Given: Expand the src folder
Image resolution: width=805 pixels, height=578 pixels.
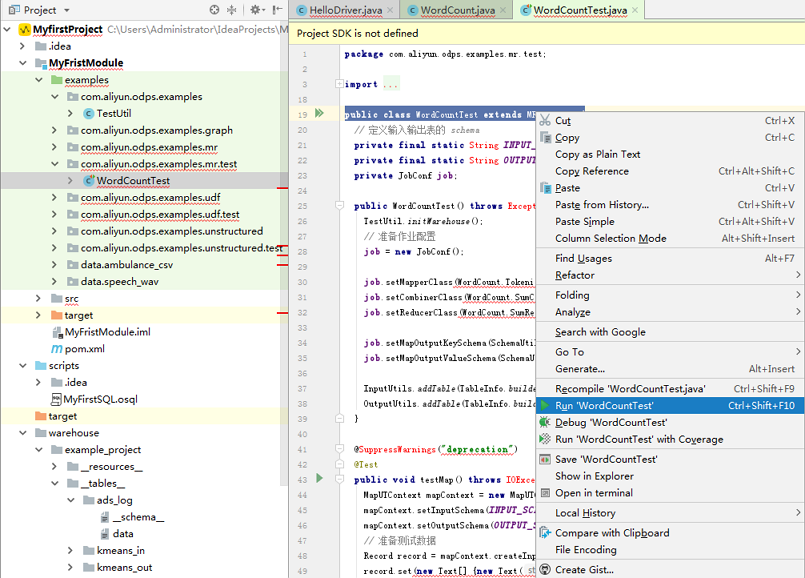Looking at the screenshot, I should point(39,298).
